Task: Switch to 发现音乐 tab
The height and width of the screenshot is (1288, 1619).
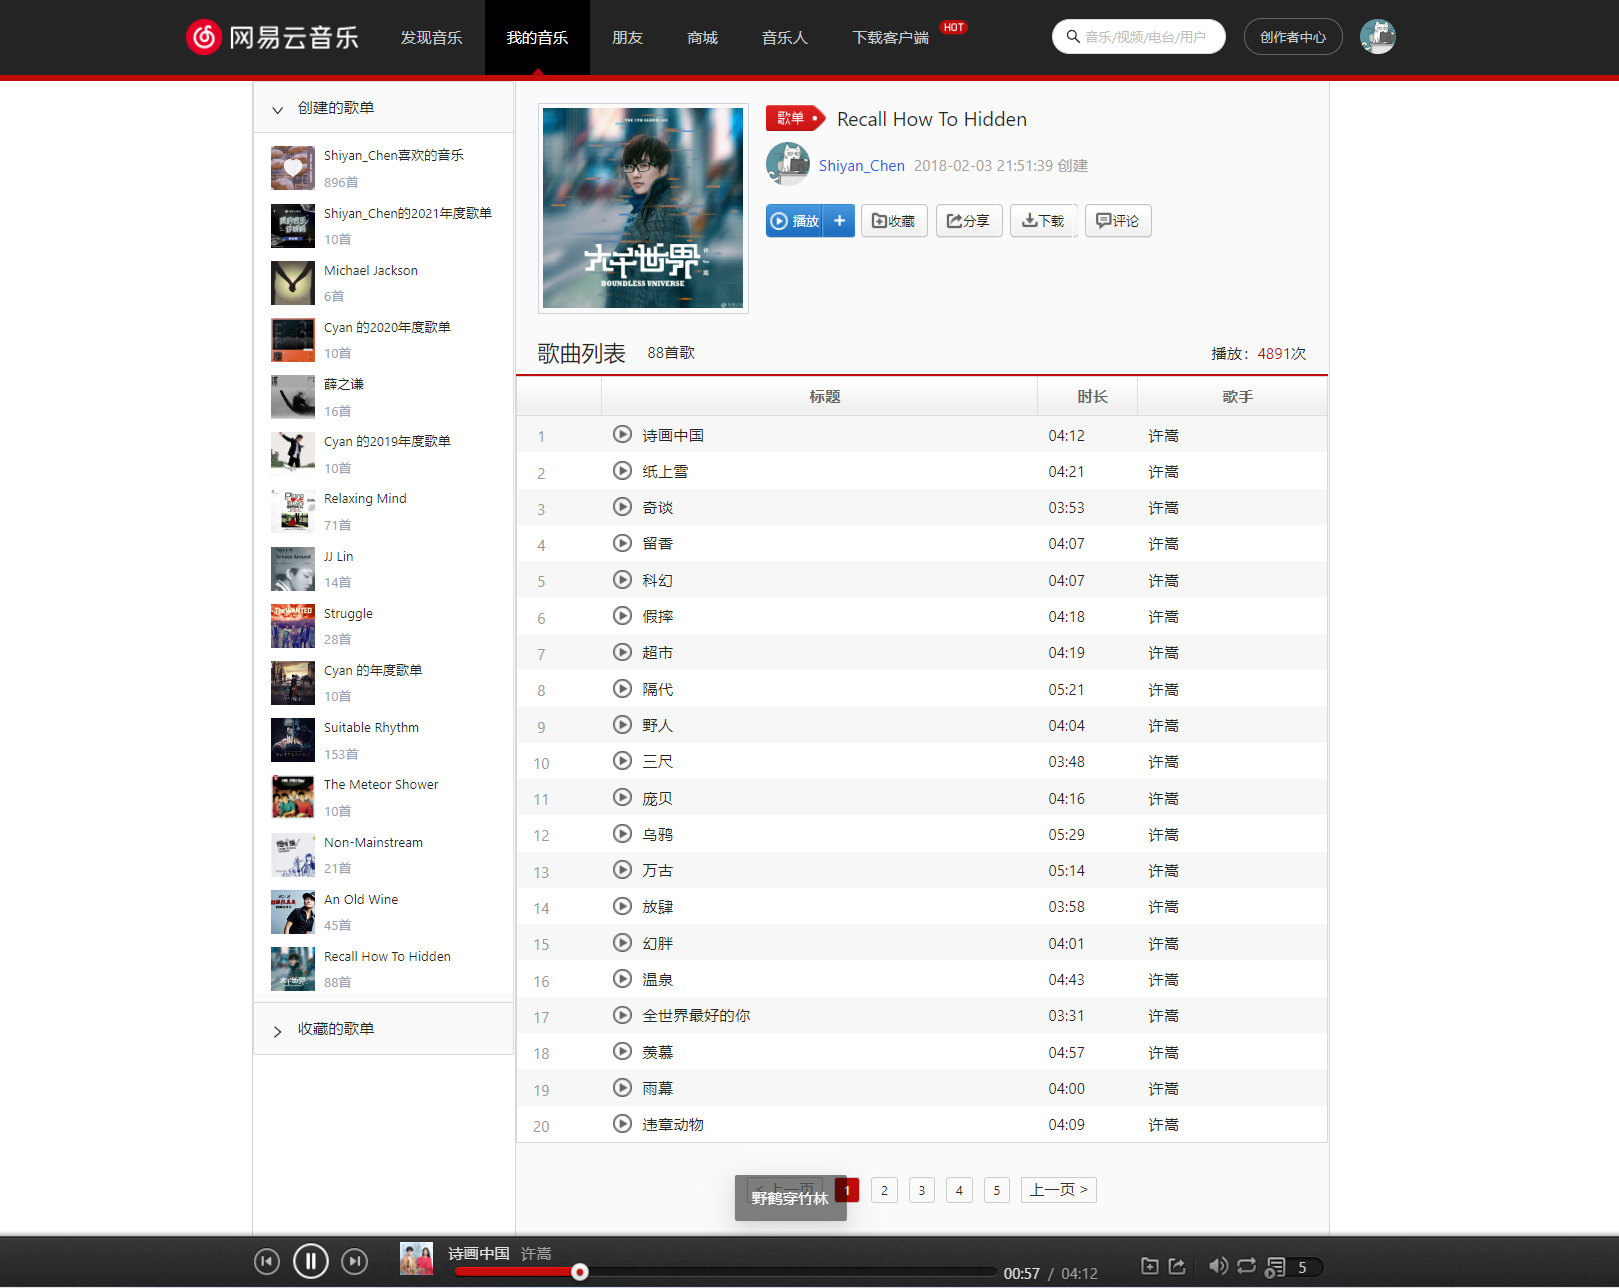Action: tap(432, 37)
